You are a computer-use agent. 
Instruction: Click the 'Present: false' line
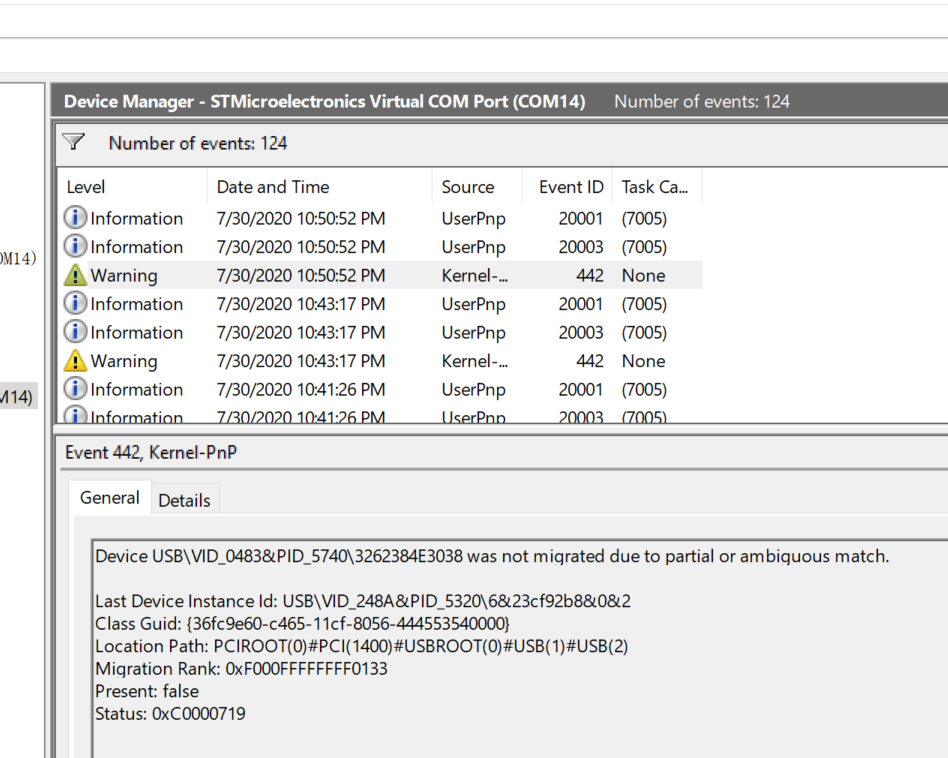pyautogui.click(x=147, y=691)
